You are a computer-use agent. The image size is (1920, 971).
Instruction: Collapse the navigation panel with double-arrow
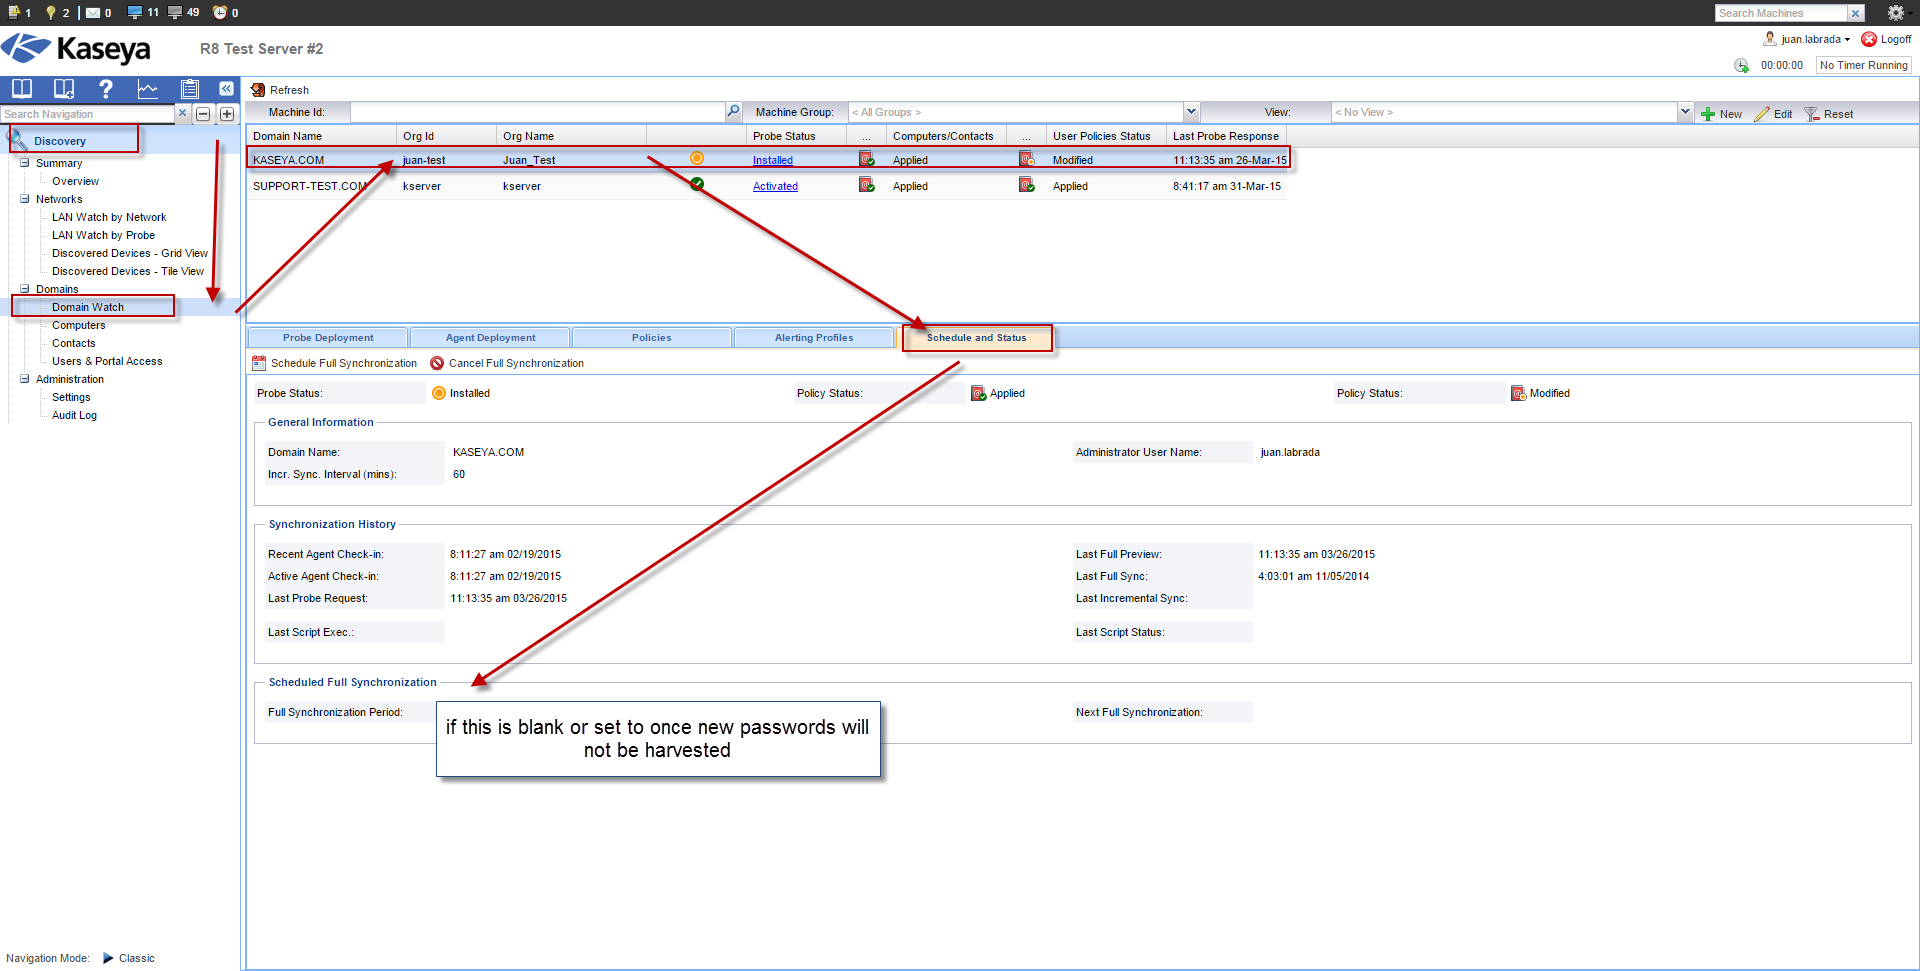[x=226, y=89]
